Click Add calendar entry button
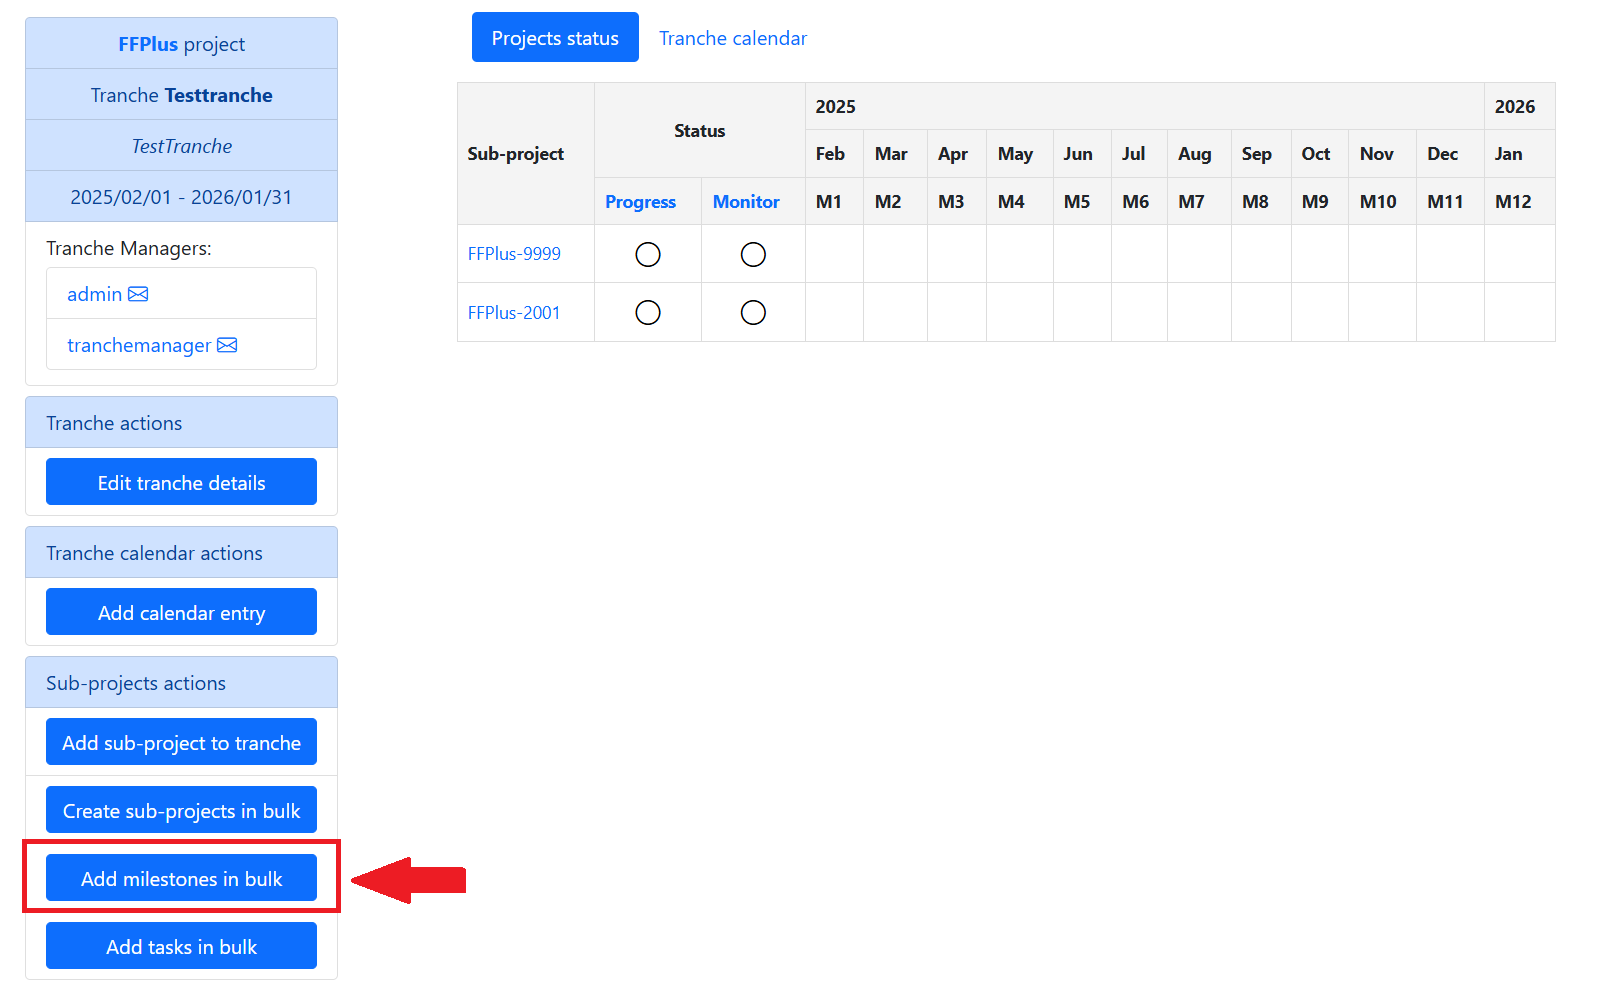The height and width of the screenshot is (993, 1597). point(181,612)
